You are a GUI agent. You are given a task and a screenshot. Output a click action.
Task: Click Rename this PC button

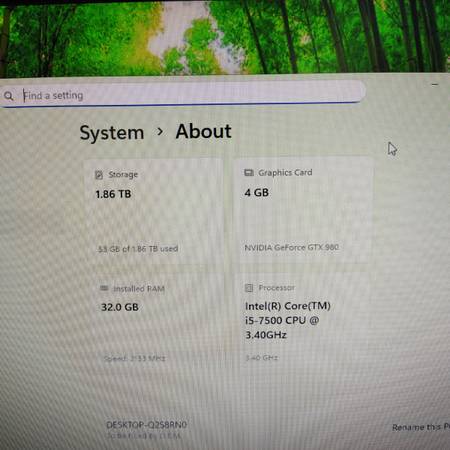click(x=421, y=427)
